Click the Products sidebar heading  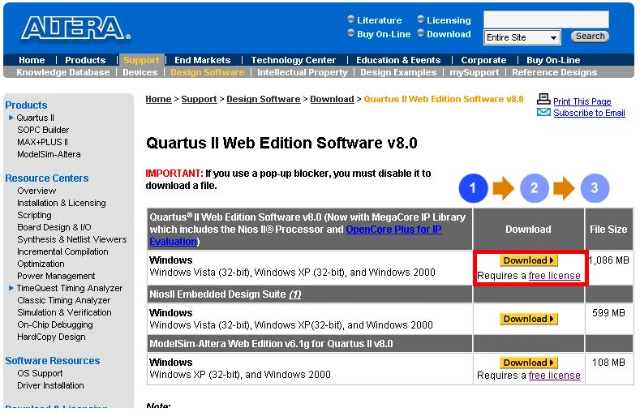26,105
